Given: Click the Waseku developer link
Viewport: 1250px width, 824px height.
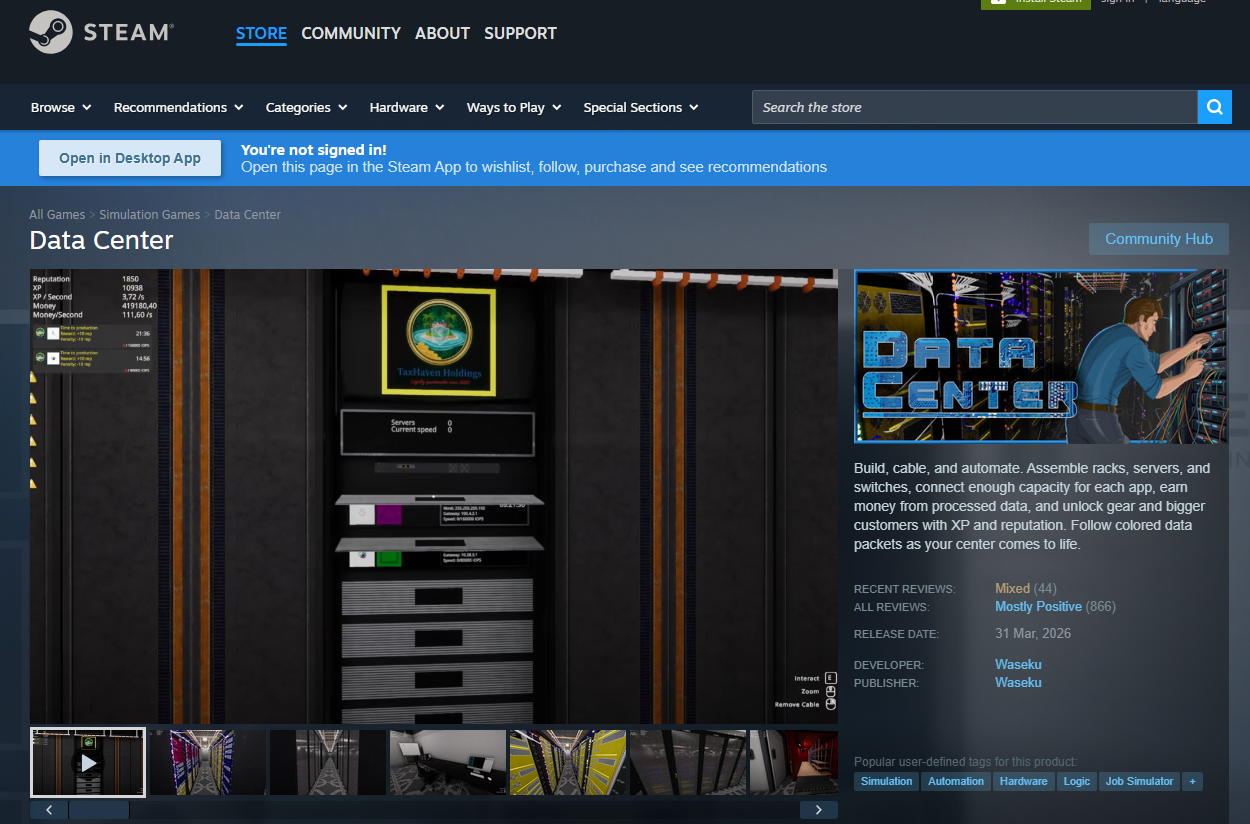Looking at the screenshot, I should [1018, 665].
